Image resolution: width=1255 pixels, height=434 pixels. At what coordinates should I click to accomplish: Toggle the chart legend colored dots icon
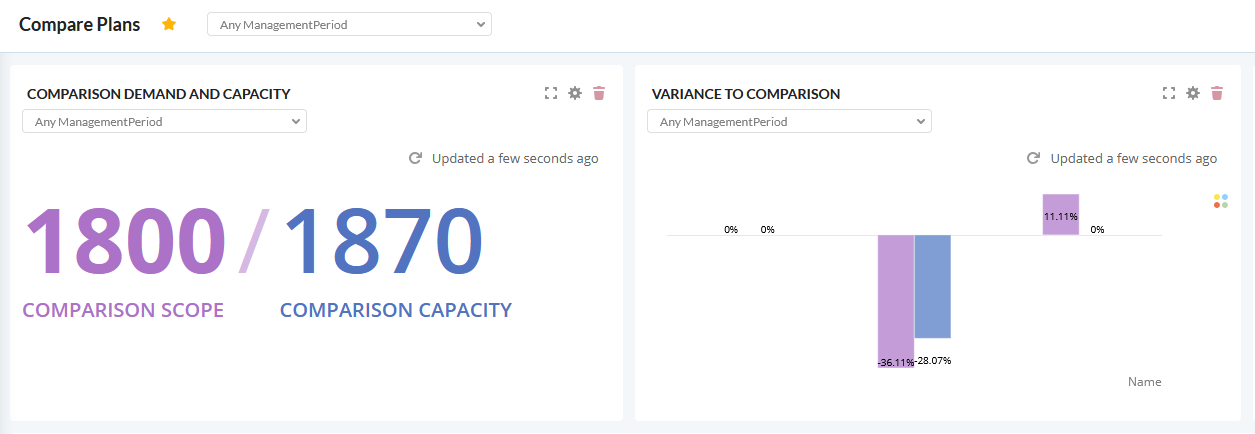[1220, 201]
